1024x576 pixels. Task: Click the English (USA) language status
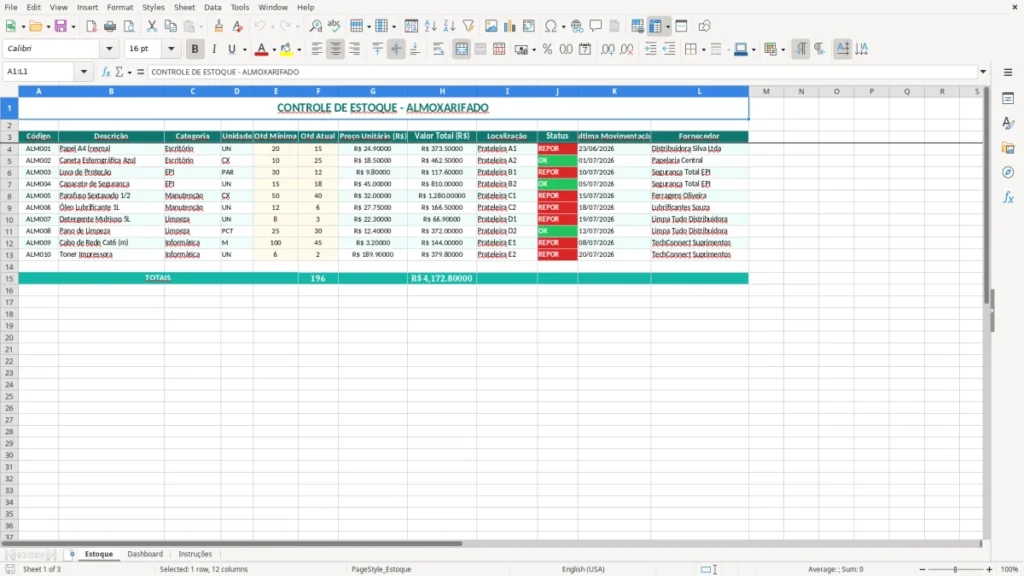click(x=583, y=569)
